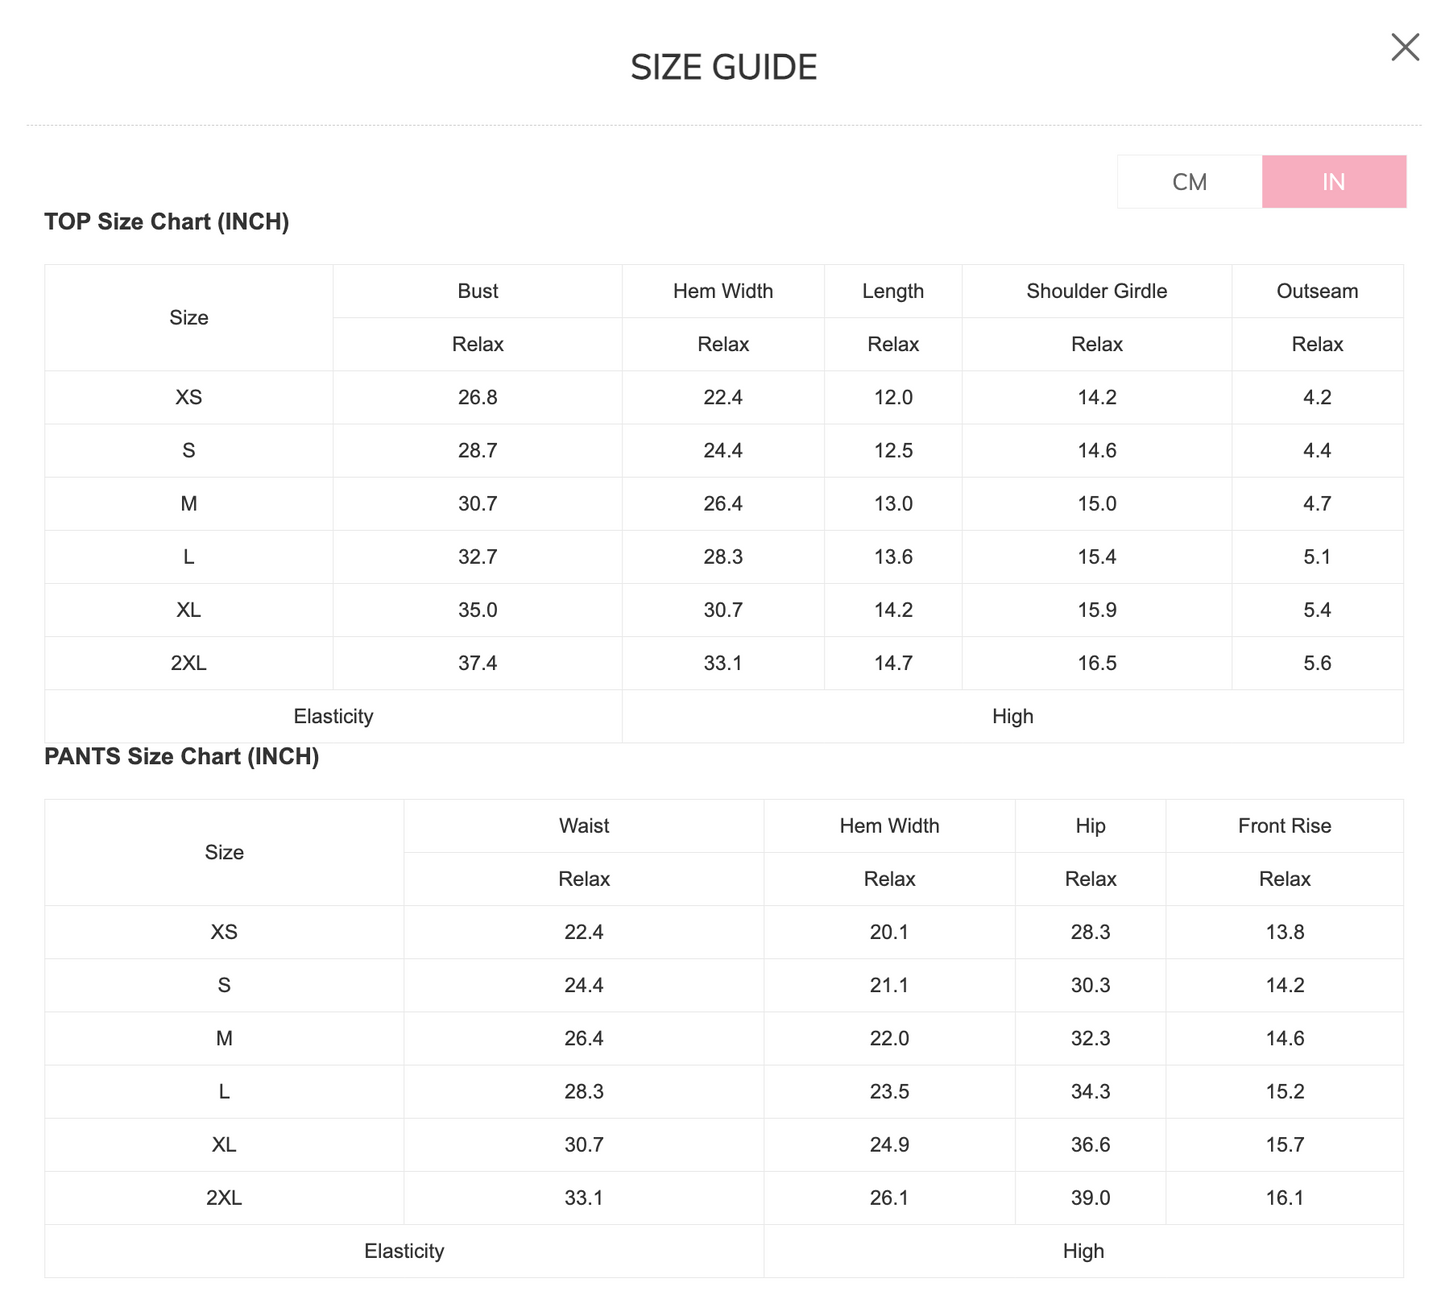Click the 30.7 bust value for M
Viewport: 1445px width, 1295px height.
[477, 504]
